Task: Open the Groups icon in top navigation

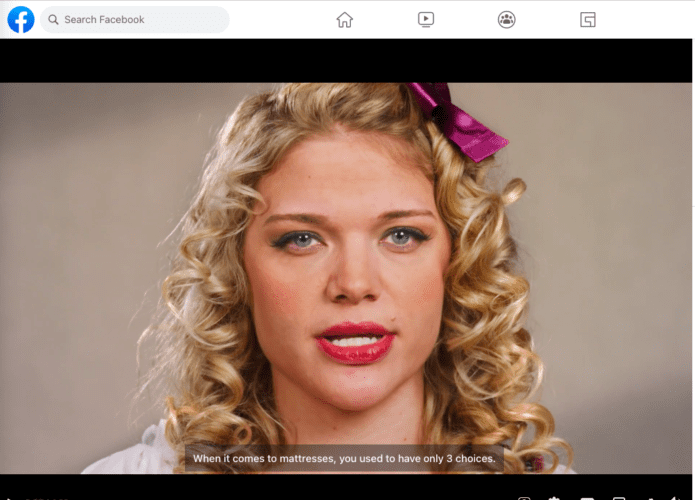Action: 507,20
